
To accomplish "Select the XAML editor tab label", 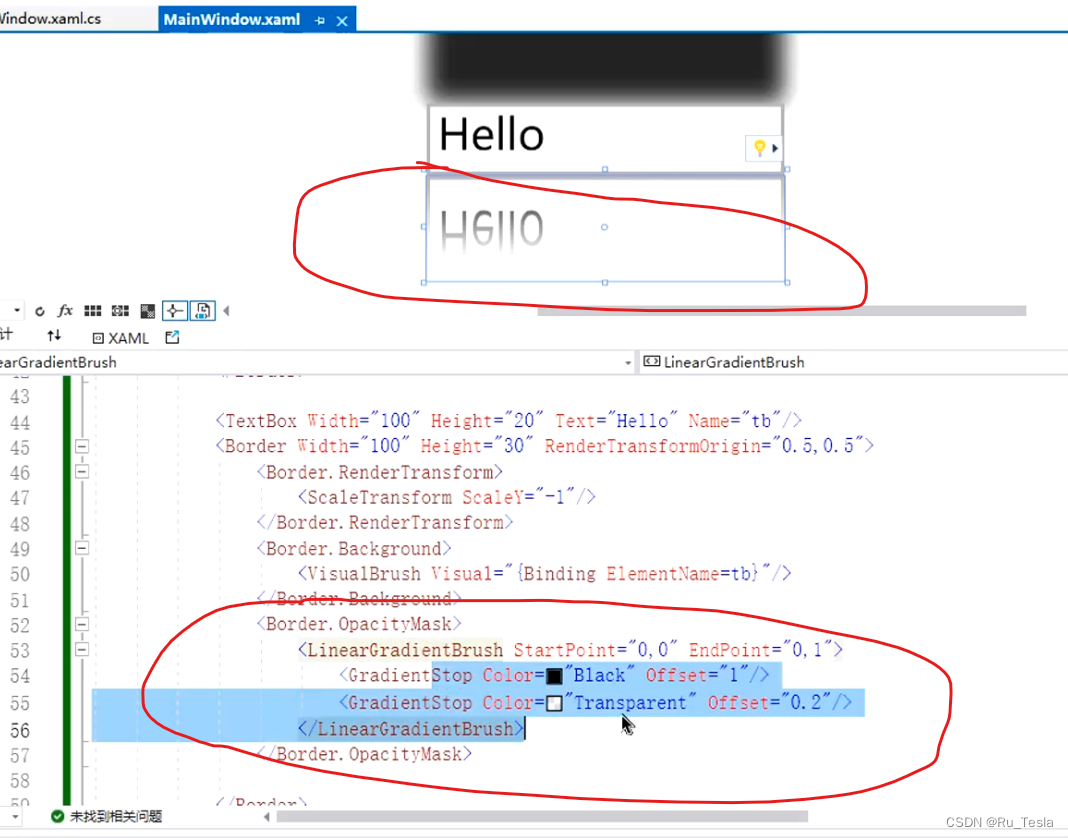I will click(x=122, y=338).
